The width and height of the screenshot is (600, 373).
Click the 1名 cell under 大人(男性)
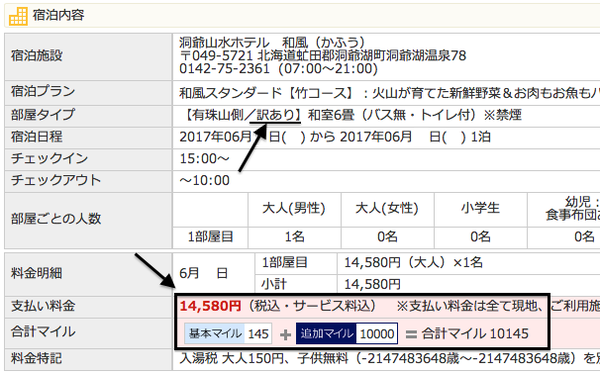point(294,237)
